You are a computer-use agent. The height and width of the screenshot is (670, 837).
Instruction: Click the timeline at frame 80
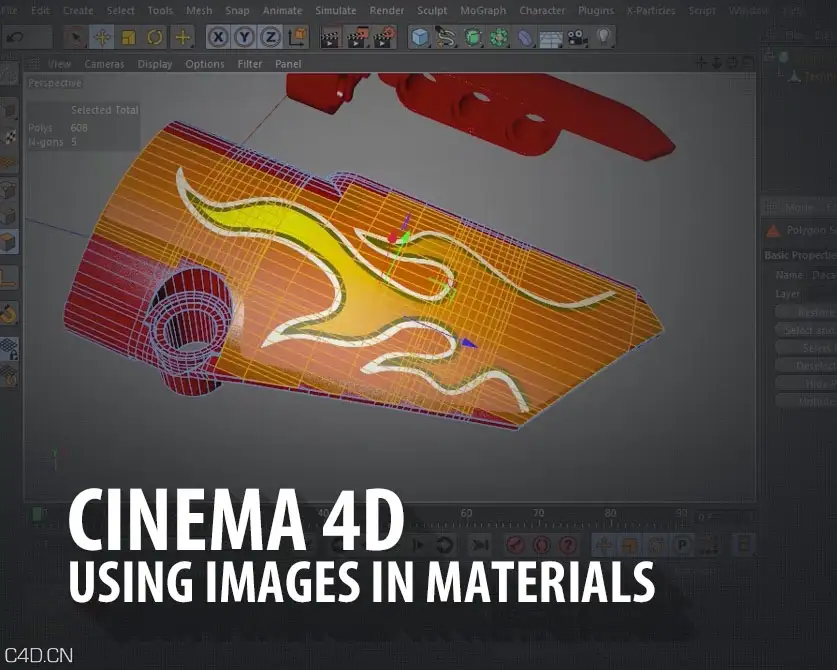pos(610,514)
